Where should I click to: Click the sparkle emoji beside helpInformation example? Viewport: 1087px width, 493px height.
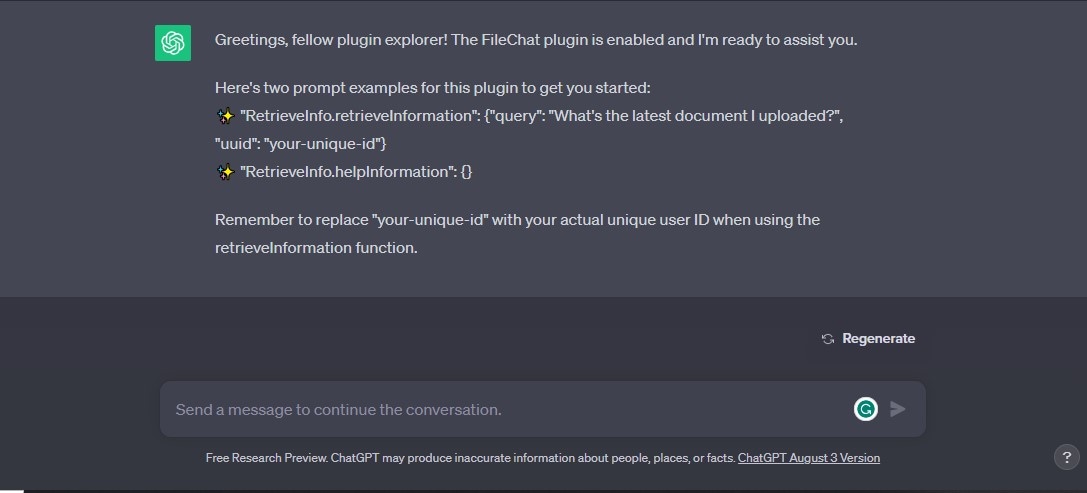(x=225, y=172)
